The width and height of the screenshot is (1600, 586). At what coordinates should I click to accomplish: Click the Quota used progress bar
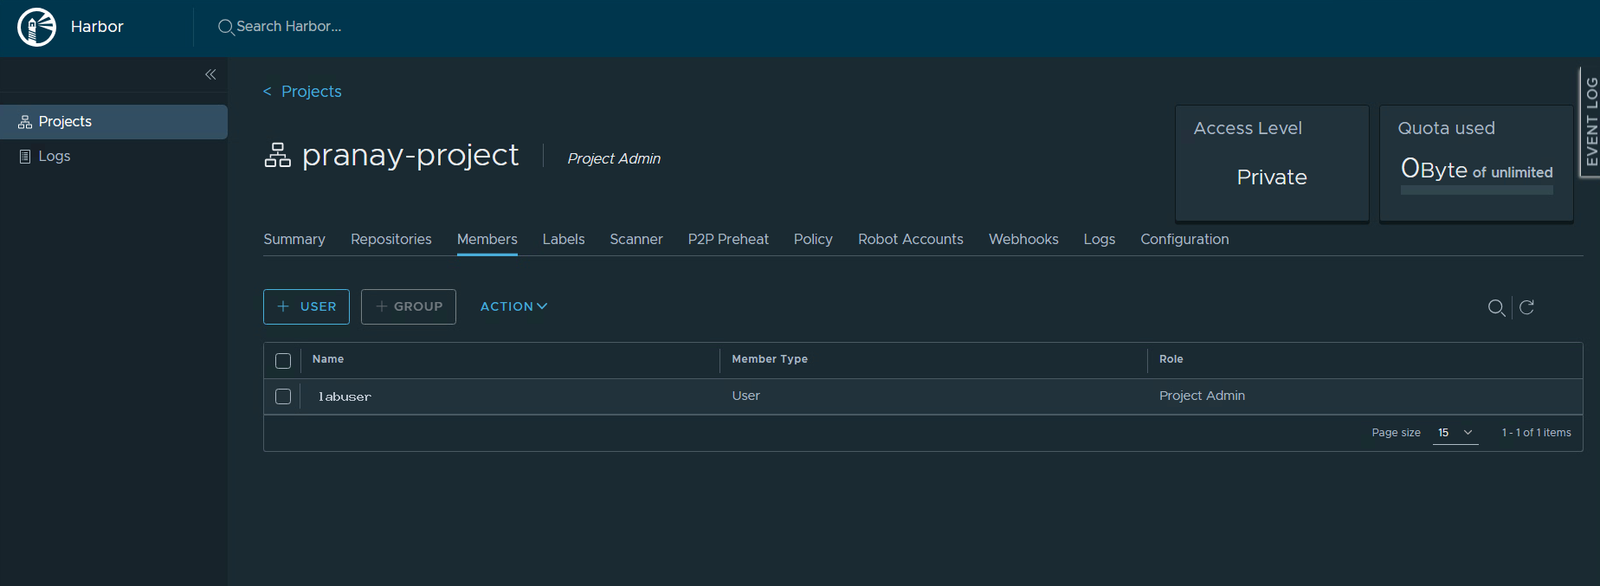pyautogui.click(x=1476, y=190)
